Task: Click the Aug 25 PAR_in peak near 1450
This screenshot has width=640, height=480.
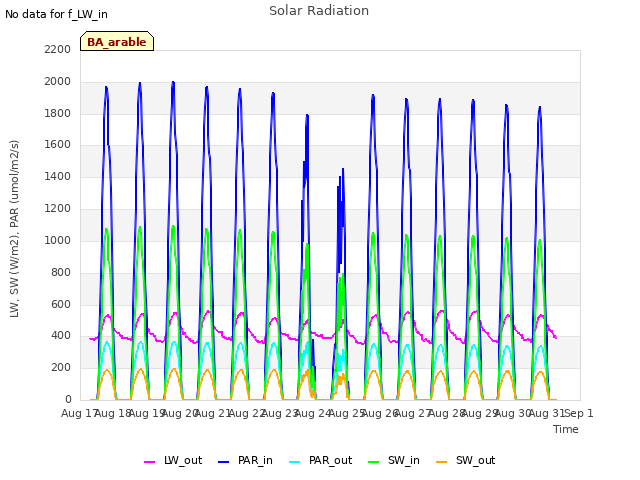Action: (x=343, y=169)
